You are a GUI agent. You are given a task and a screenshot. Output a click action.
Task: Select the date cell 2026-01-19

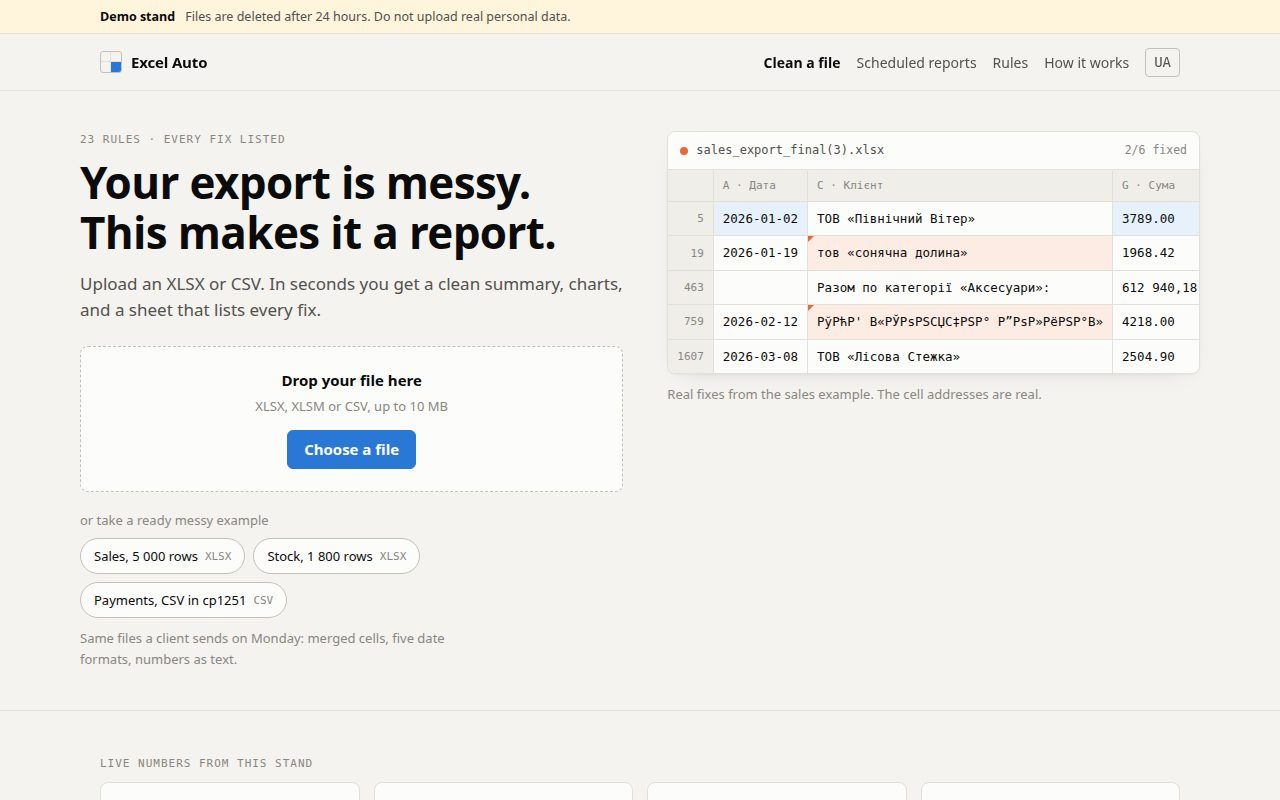click(x=760, y=253)
